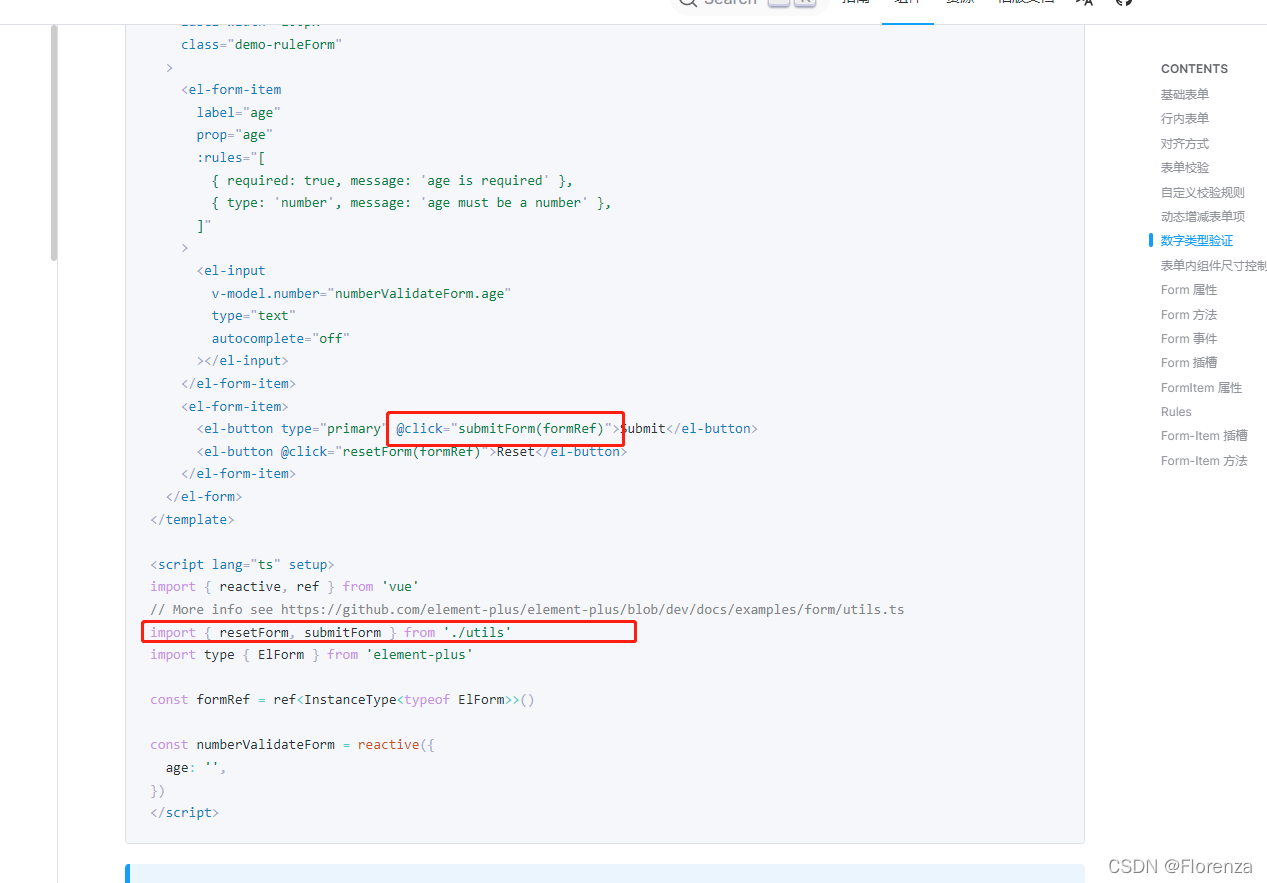The height and width of the screenshot is (883, 1267).
Task: Click the github utils.ts URL comment
Action: point(527,609)
